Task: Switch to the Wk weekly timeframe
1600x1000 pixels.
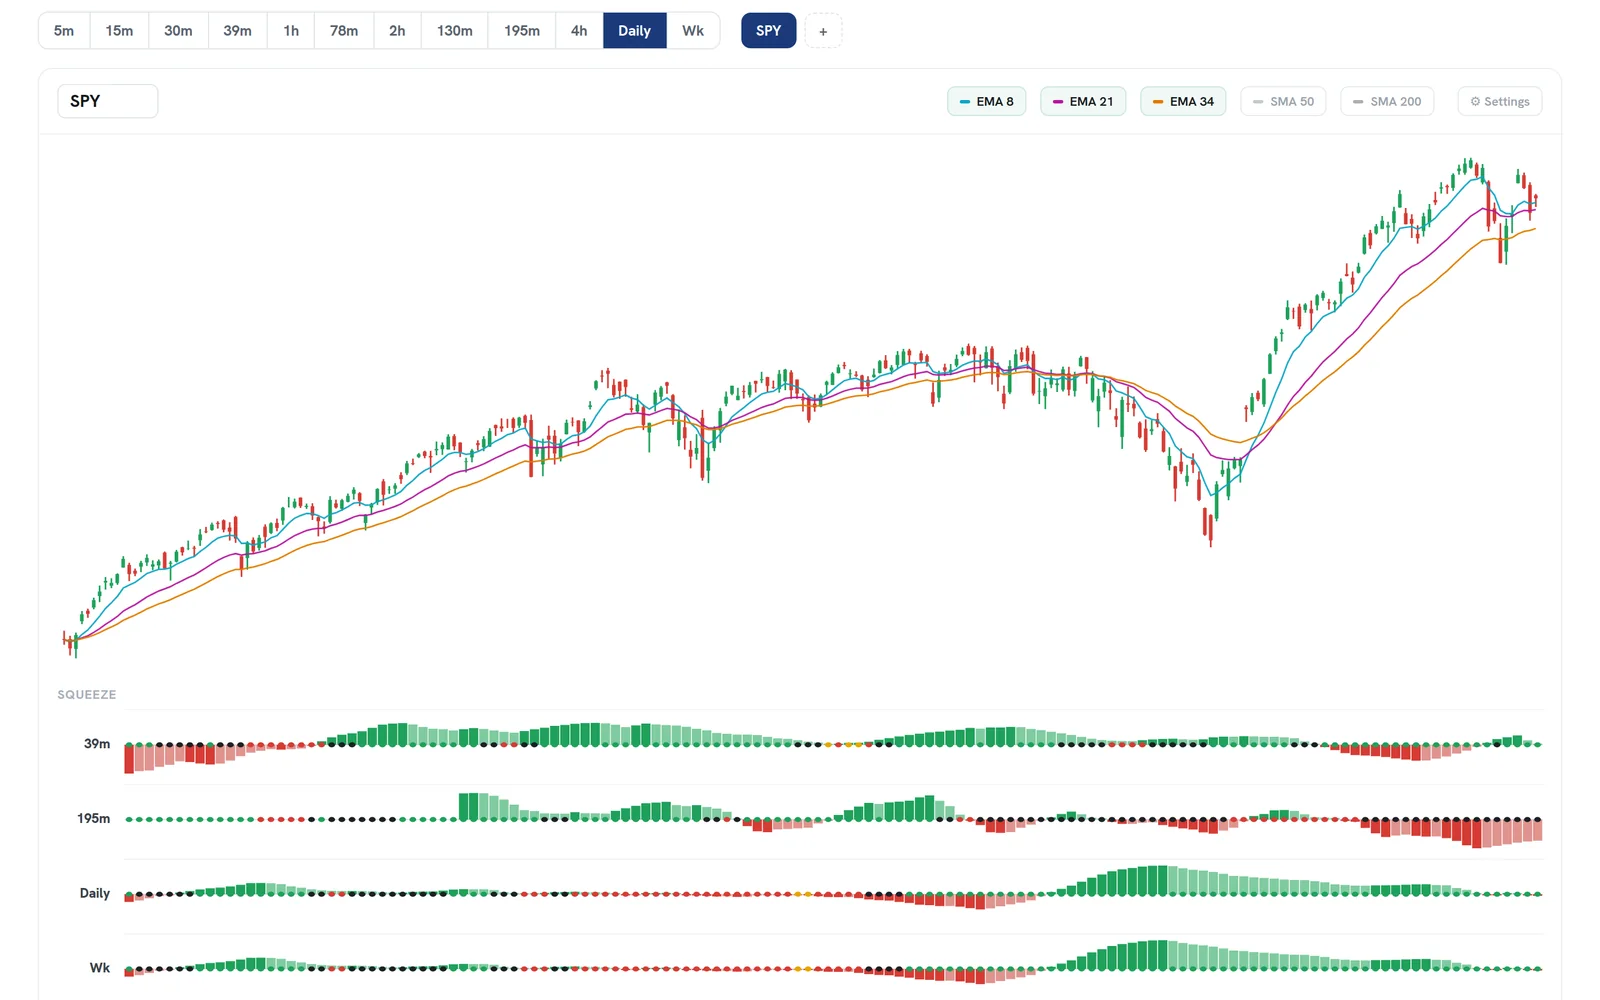Action: coord(693,31)
